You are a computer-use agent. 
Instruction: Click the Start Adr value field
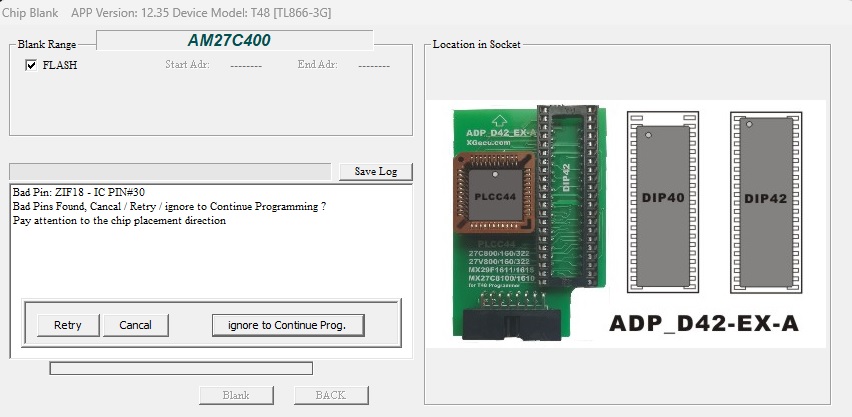coord(245,65)
